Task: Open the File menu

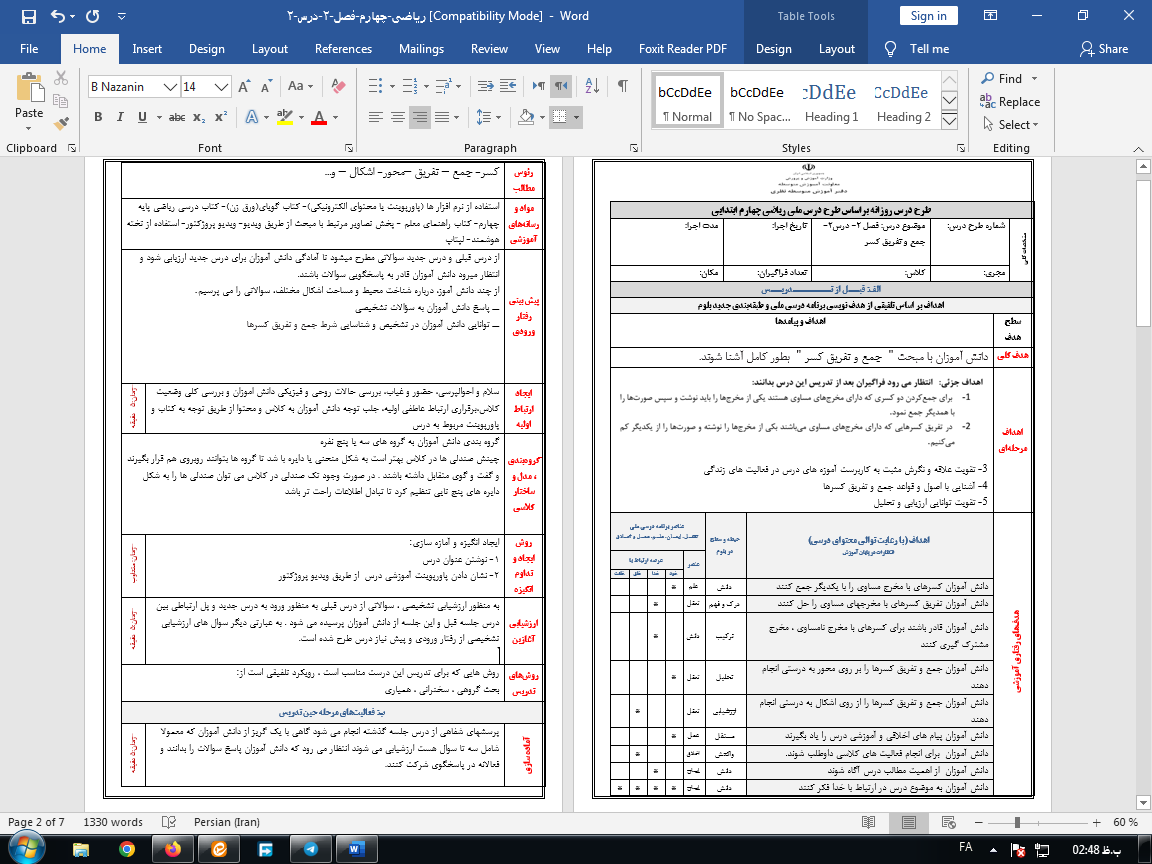Action: pyautogui.click(x=29, y=49)
